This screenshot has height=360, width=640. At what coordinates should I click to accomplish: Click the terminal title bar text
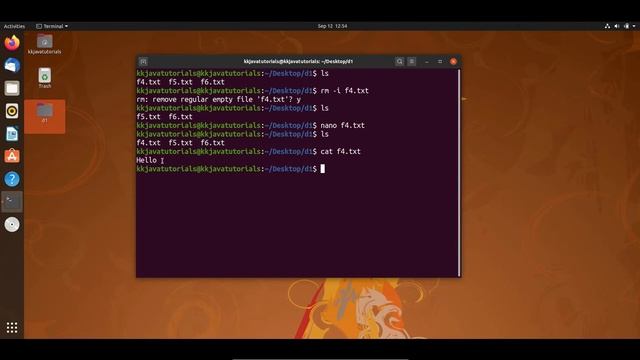(x=298, y=61)
